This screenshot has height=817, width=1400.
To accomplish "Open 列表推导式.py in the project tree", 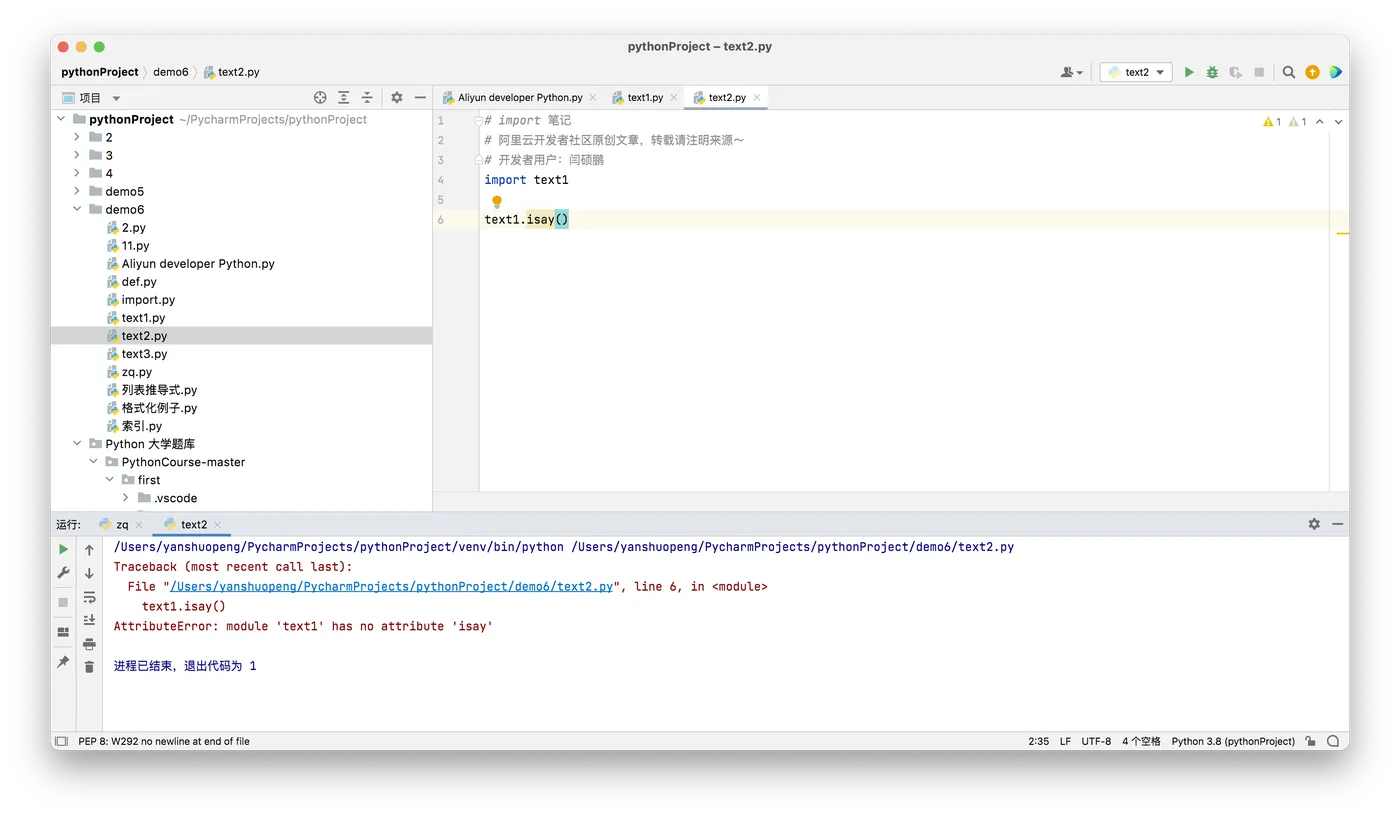I will tap(159, 390).
